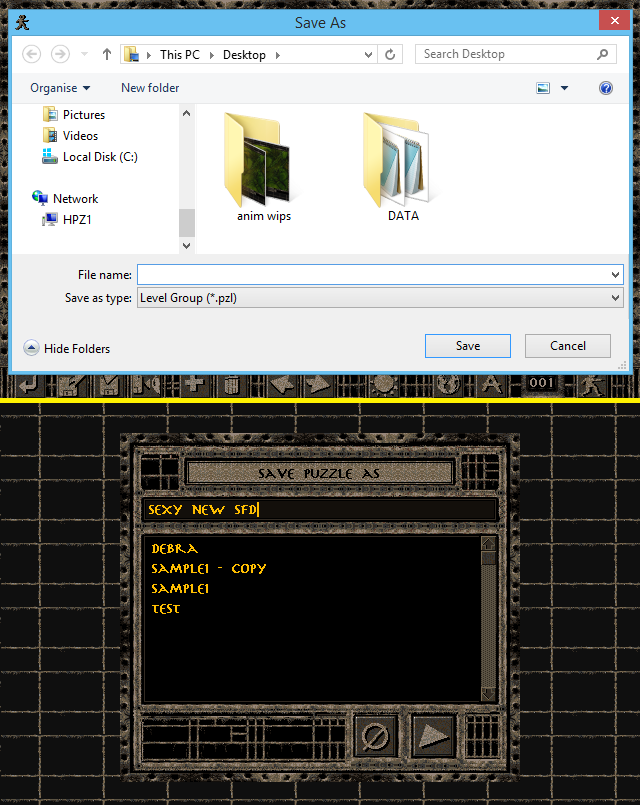Open the Save as type combo box
The image size is (640, 805).
pos(380,298)
